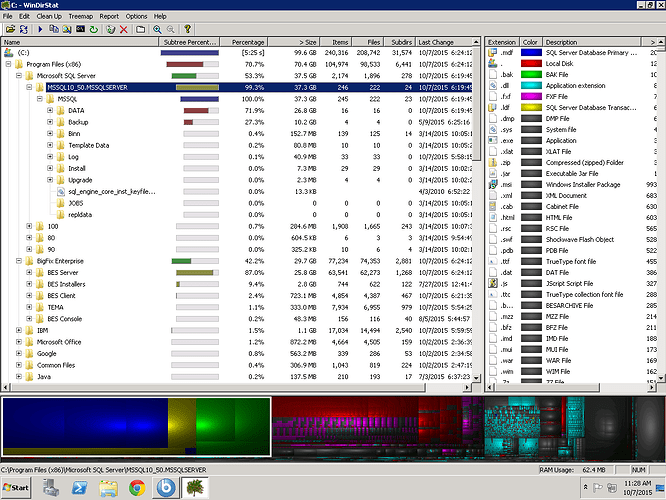Click the tree list vertical scrollbar down arrow
Viewport: 666px width, 500px height.
pyautogui.click(x=476, y=377)
